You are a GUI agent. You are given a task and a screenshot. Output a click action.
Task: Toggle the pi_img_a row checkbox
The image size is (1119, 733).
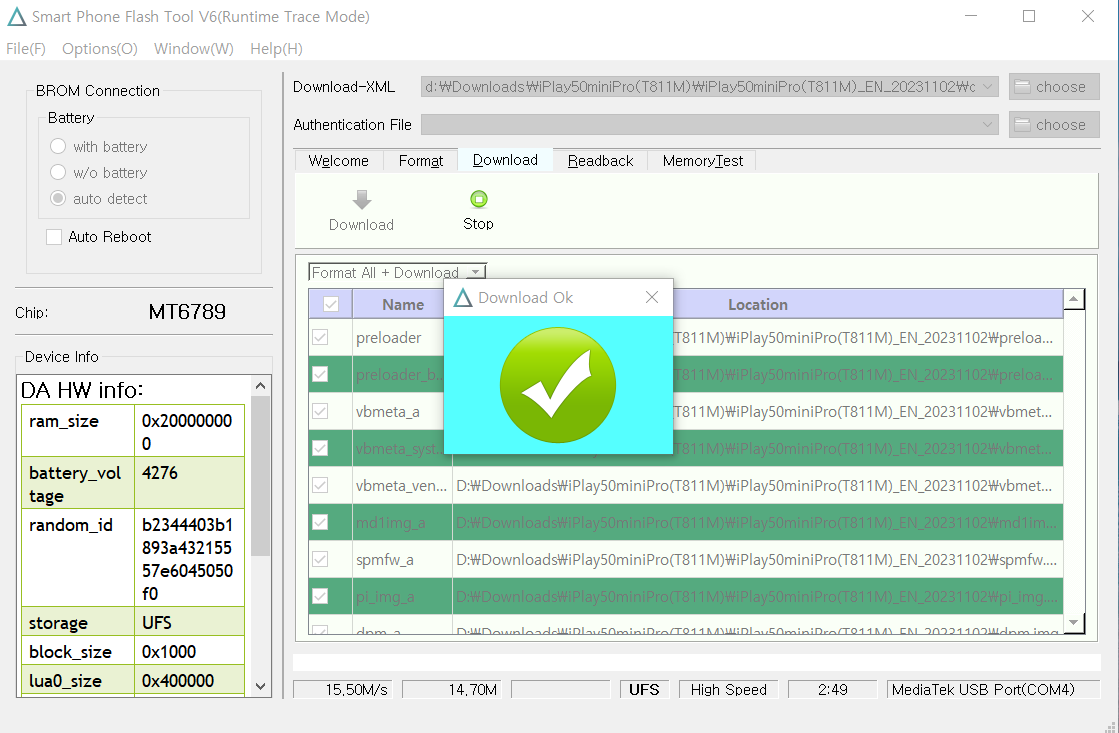pos(320,596)
